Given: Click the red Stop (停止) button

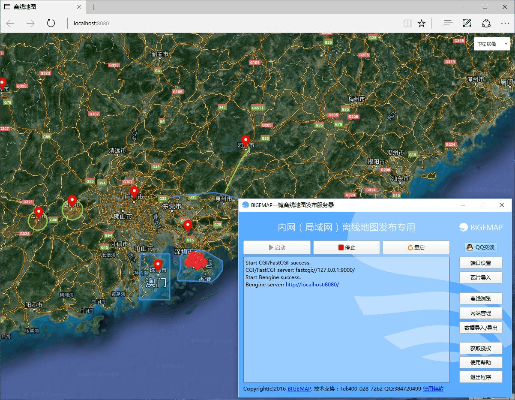Looking at the screenshot, I should pos(347,247).
